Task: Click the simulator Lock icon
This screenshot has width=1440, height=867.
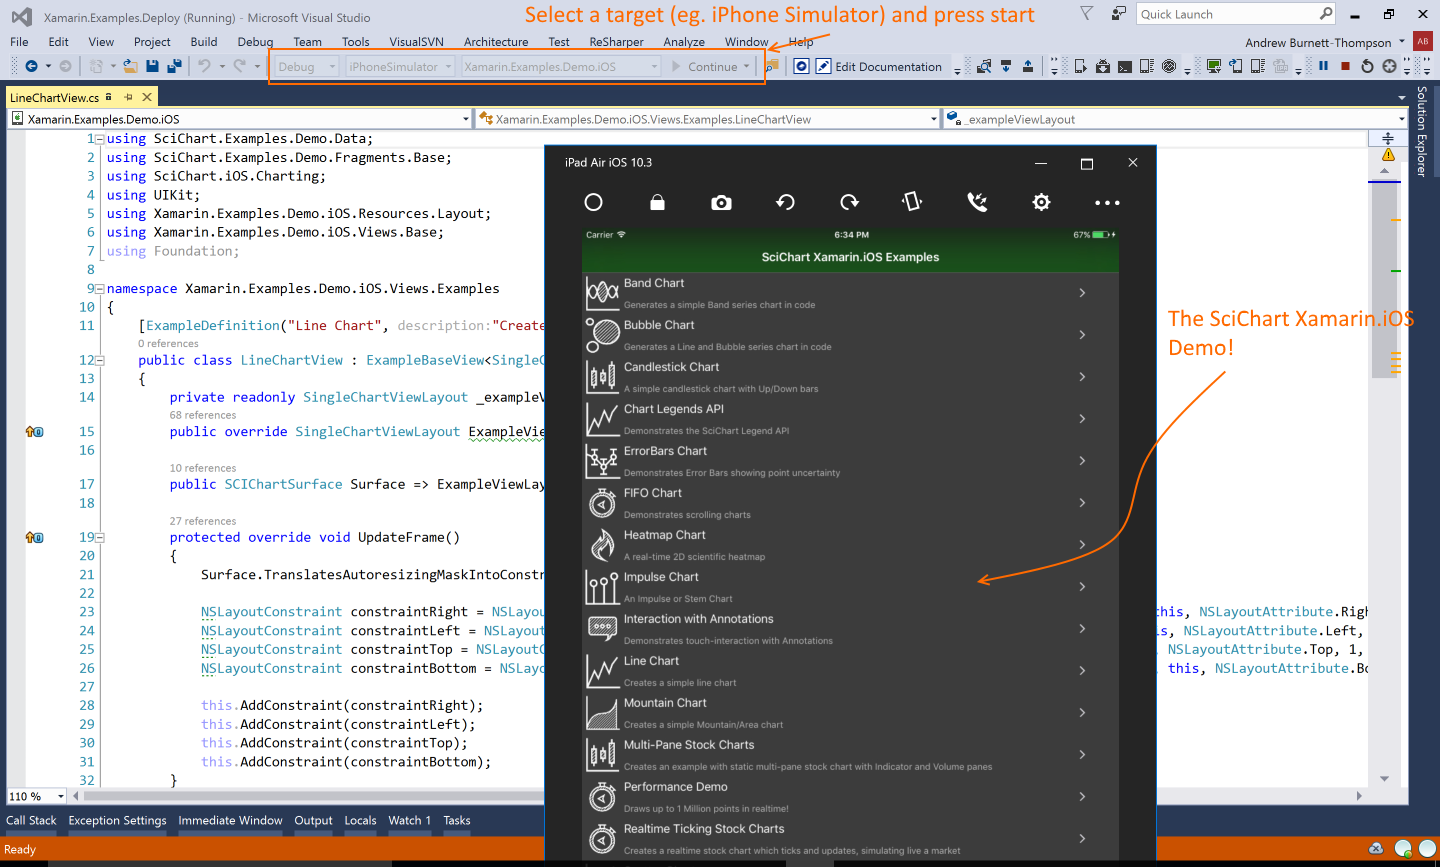Action: (657, 202)
